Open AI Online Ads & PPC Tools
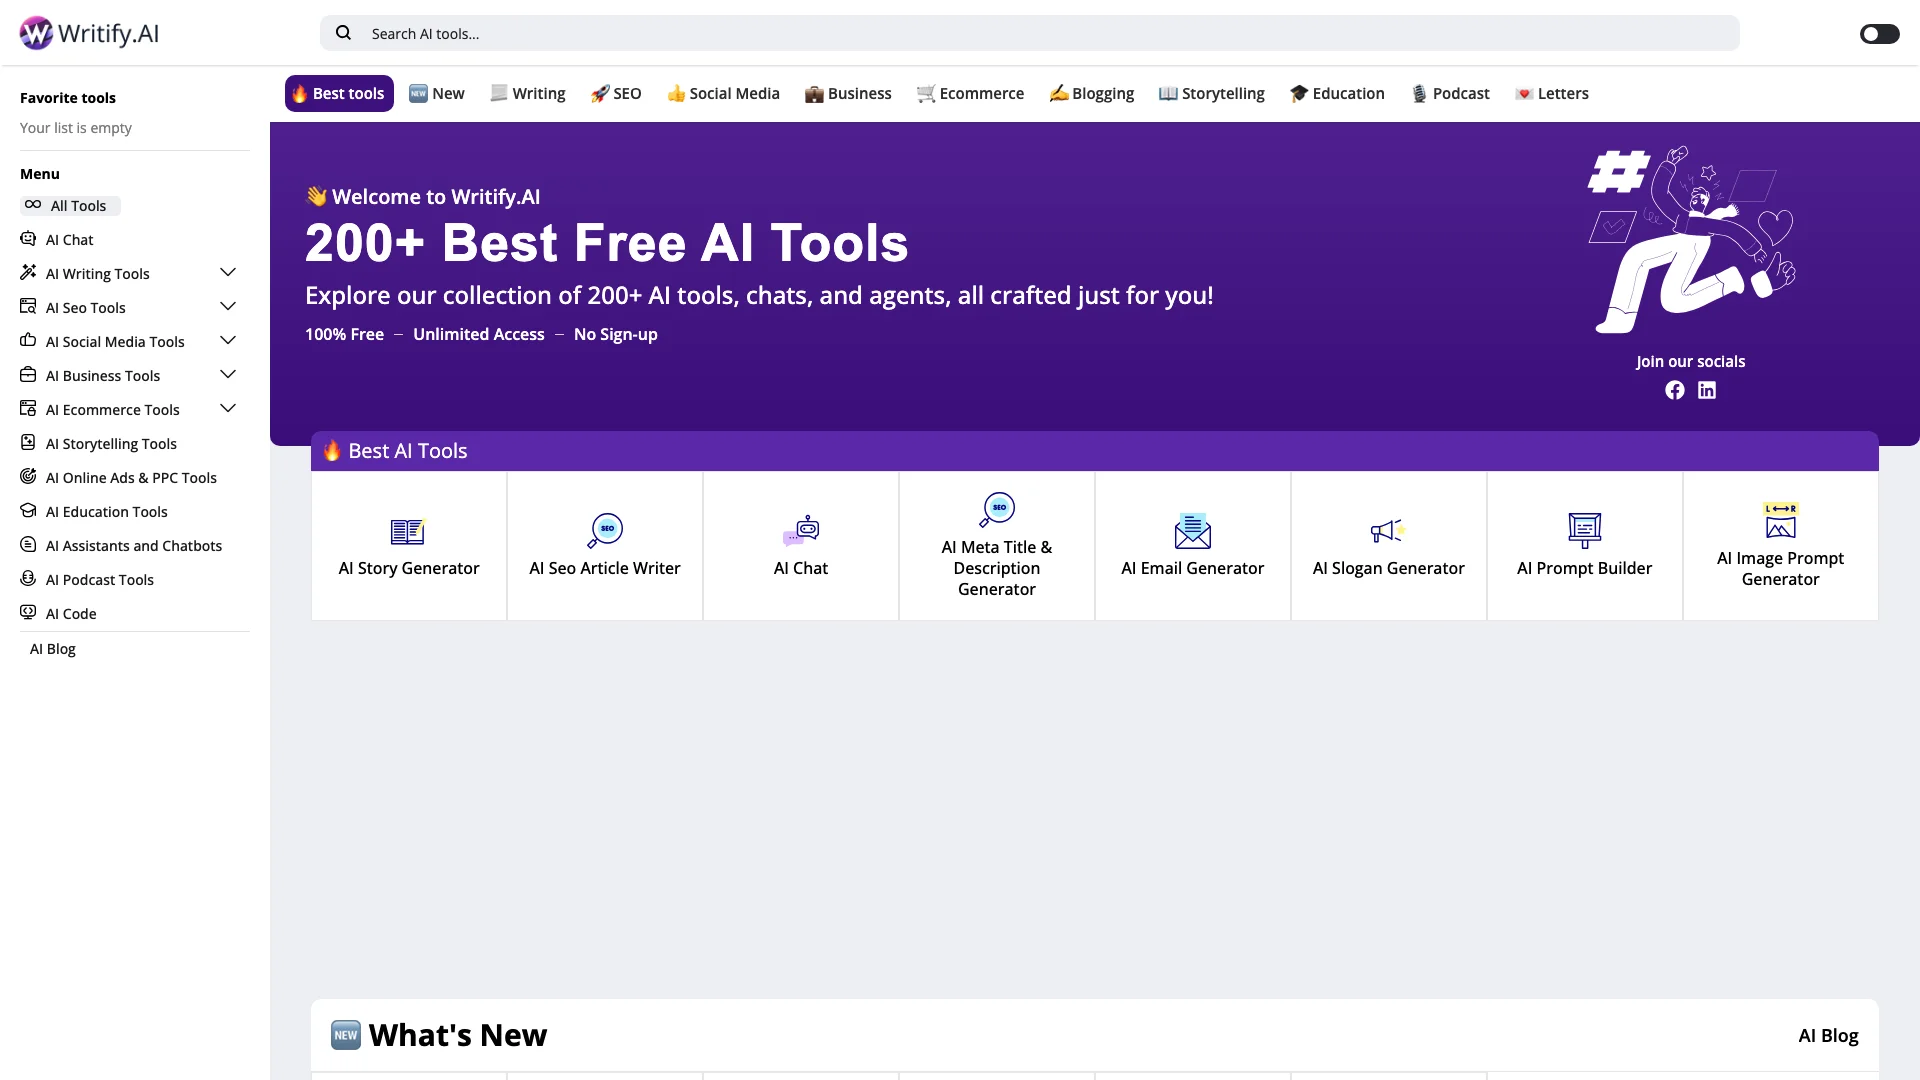This screenshot has height=1080, width=1920. tap(131, 477)
